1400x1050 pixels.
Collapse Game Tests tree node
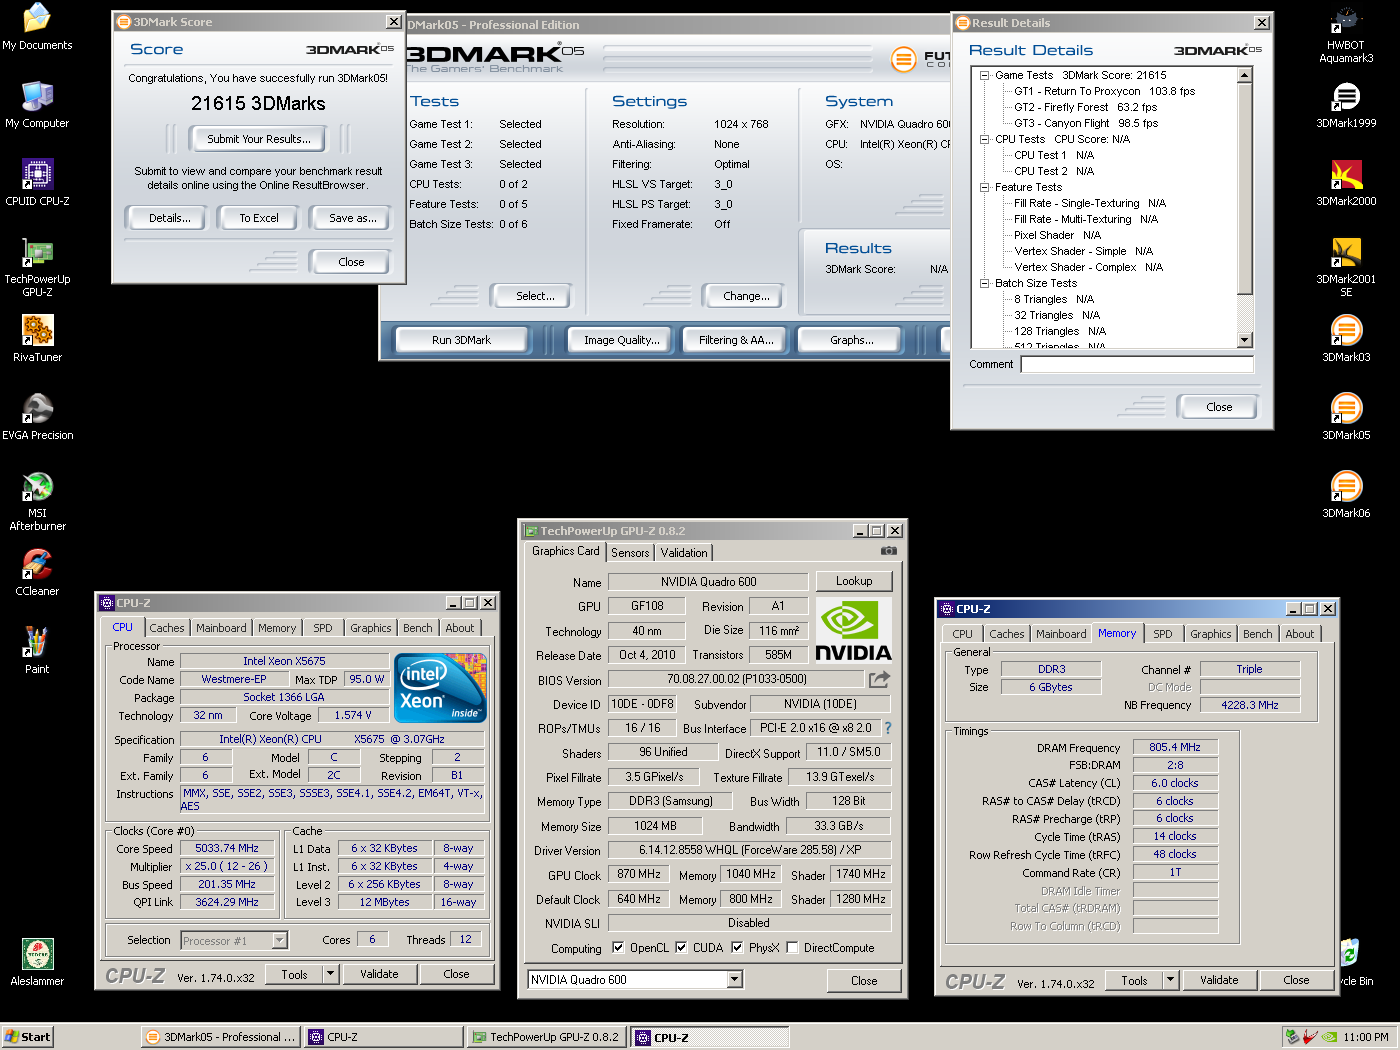(984, 75)
